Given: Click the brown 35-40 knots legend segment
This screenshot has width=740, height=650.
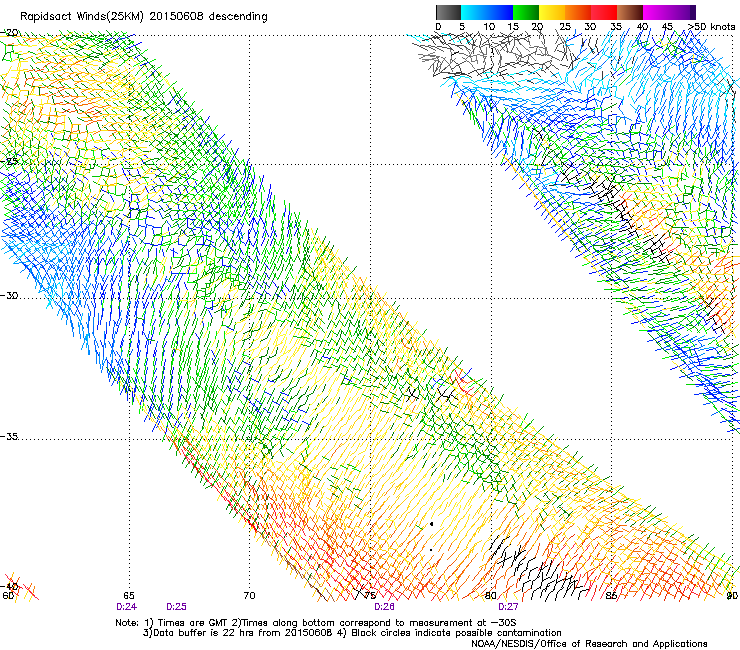Looking at the screenshot, I should [x=630, y=12].
